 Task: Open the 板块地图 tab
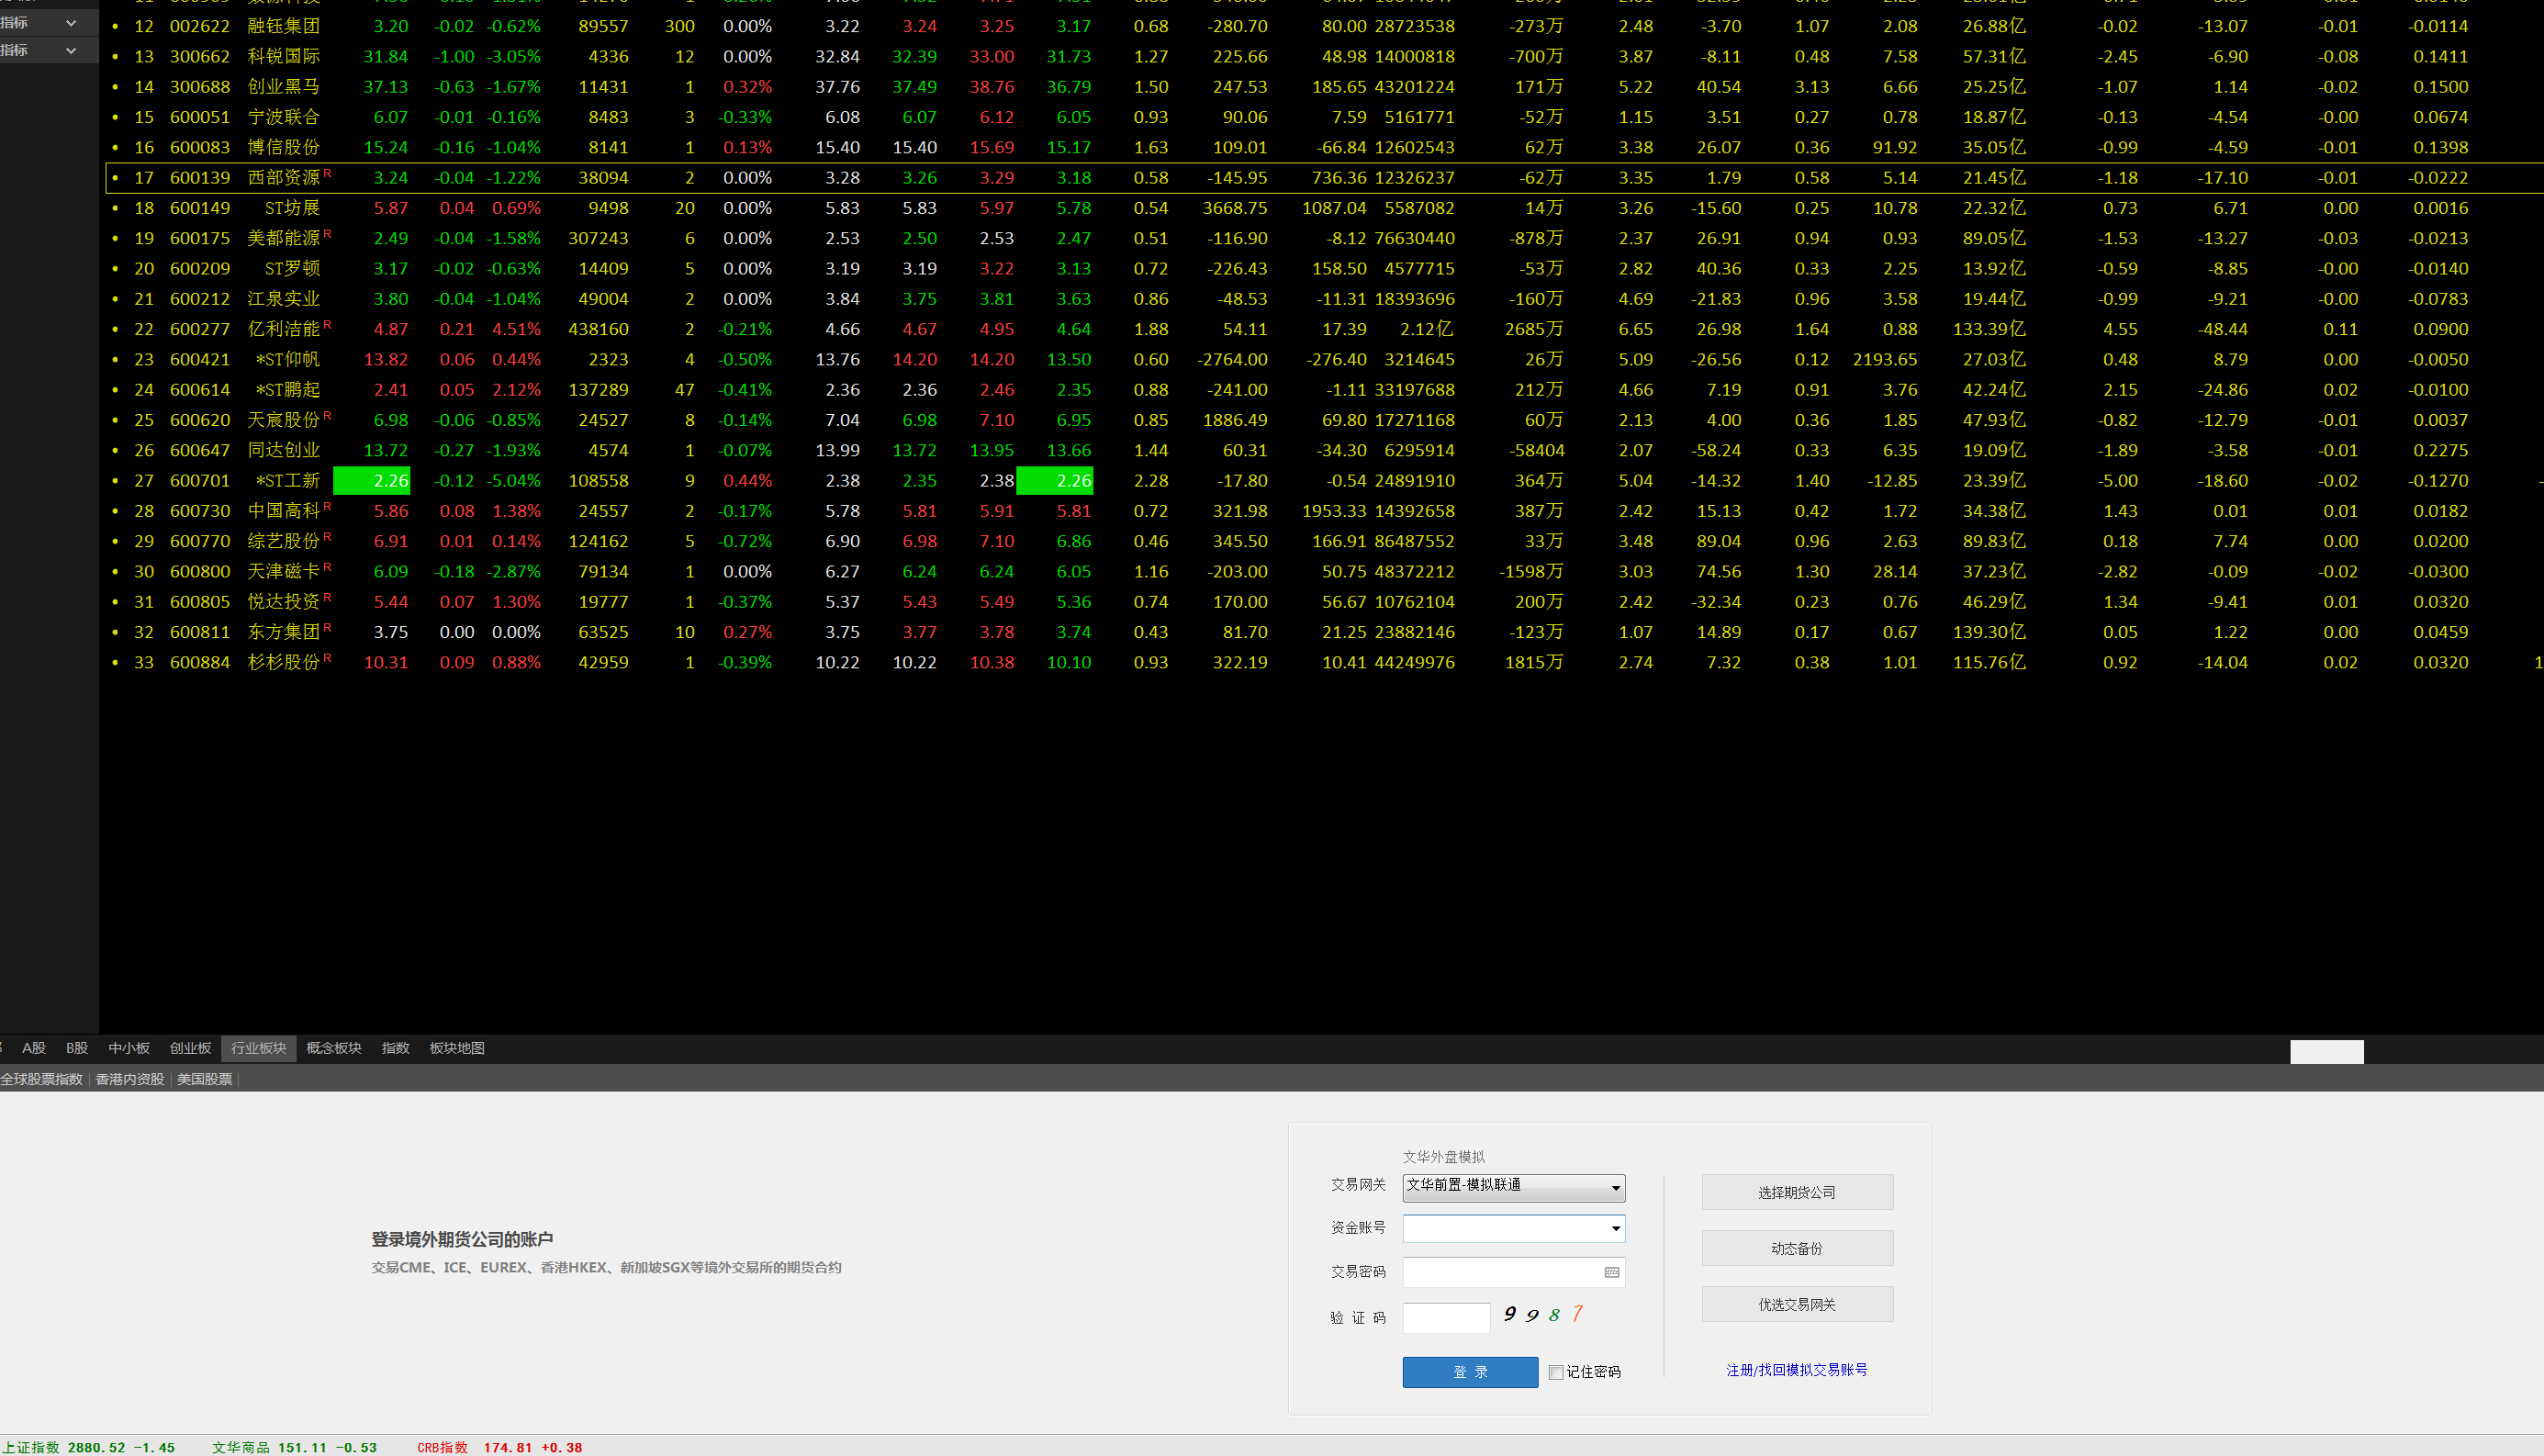pyautogui.click(x=457, y=1048)
